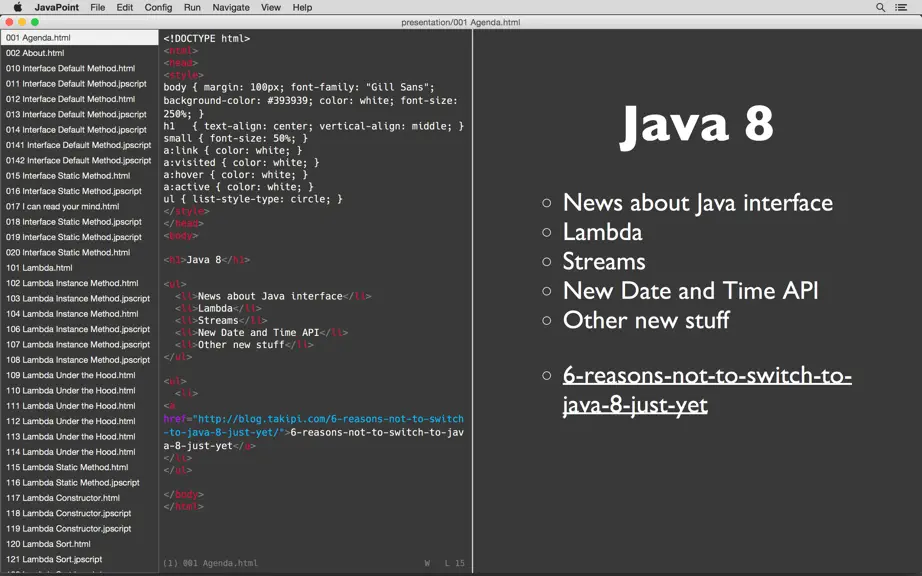Click the Spotlight search magnifier icon
This screenshot has height=576, width=922.
(880, 7)
